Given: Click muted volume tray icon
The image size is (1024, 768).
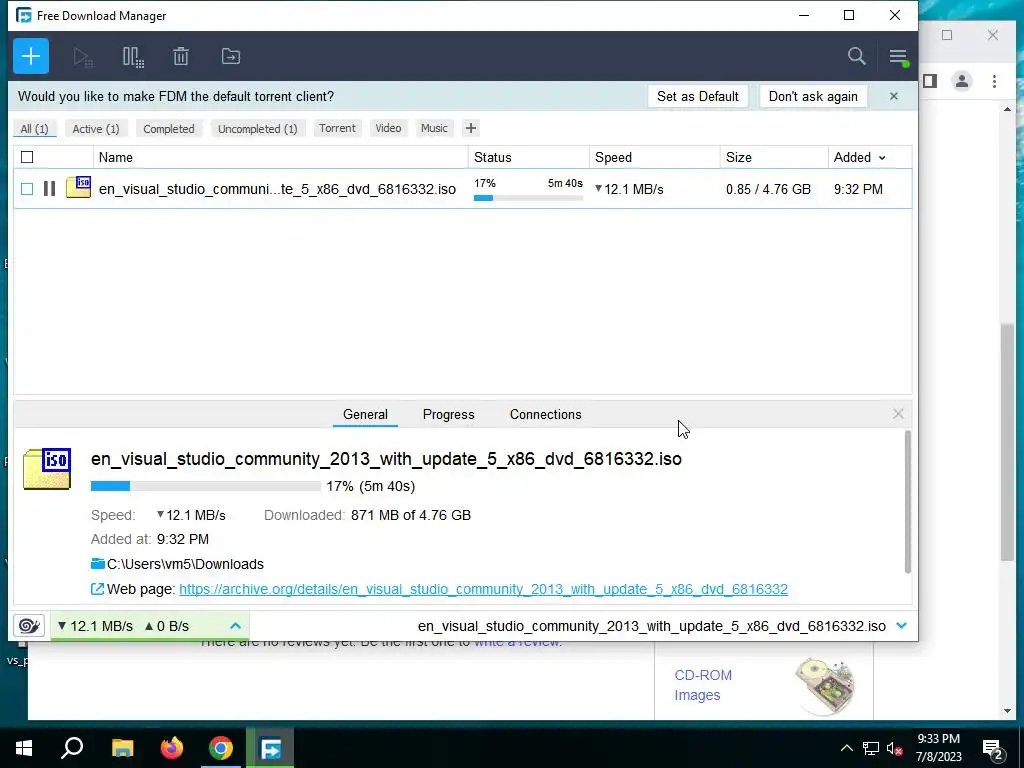Looking at the screenshot, I should pyautogui.click(x=895, y=748).
